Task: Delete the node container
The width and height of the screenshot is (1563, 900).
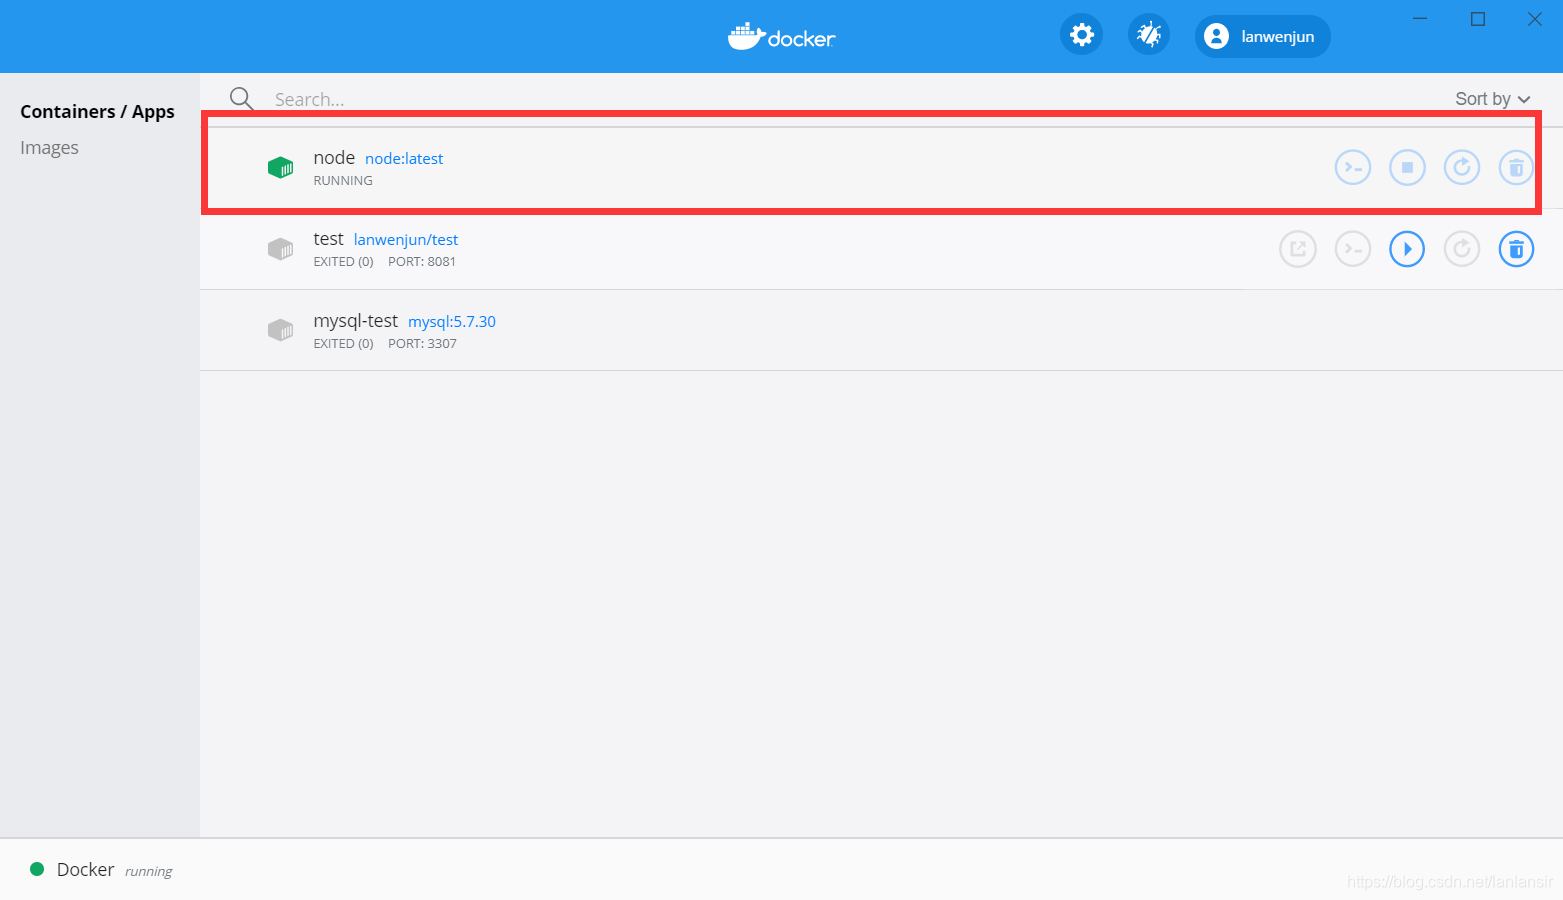Action: coord(1516,168)
